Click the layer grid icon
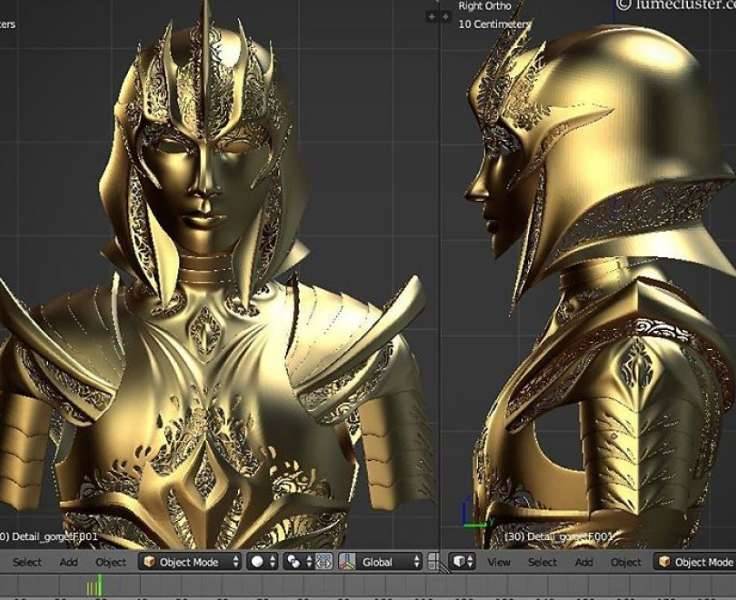The image size is (736, 600). tap(433, 562)
